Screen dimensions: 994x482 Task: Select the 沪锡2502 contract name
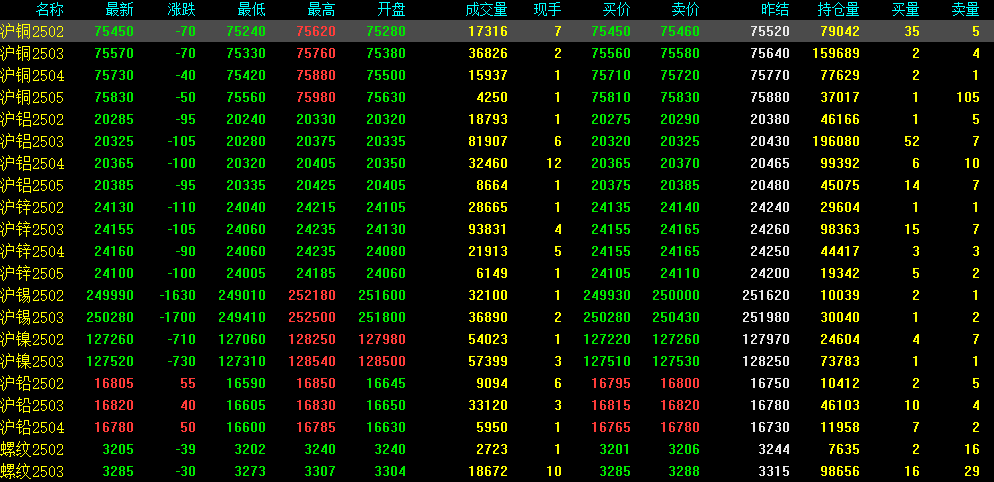click(32, 296)
